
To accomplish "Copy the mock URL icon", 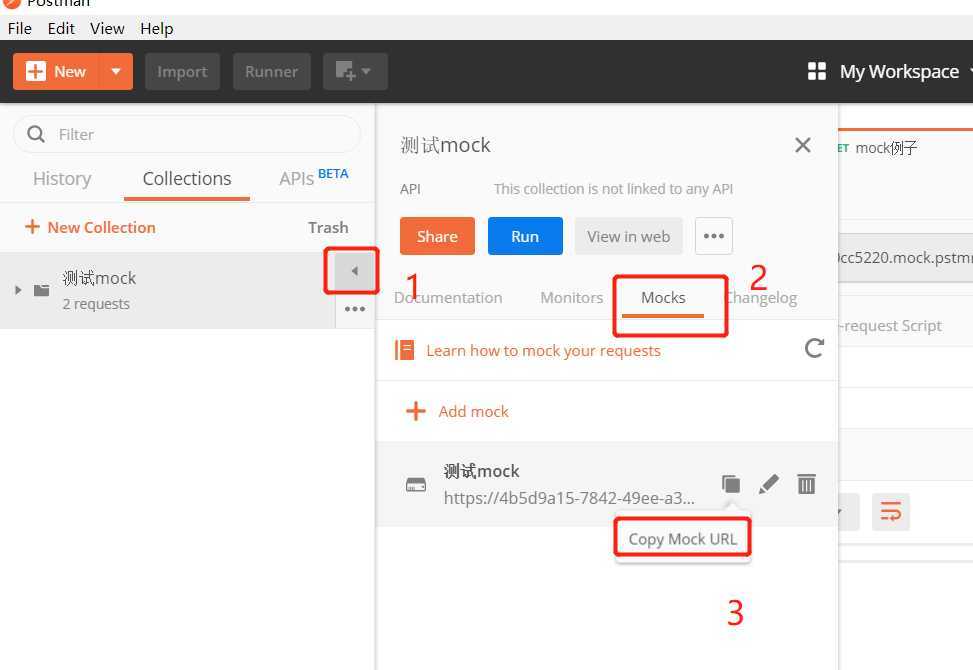I will tap(731, 484).
